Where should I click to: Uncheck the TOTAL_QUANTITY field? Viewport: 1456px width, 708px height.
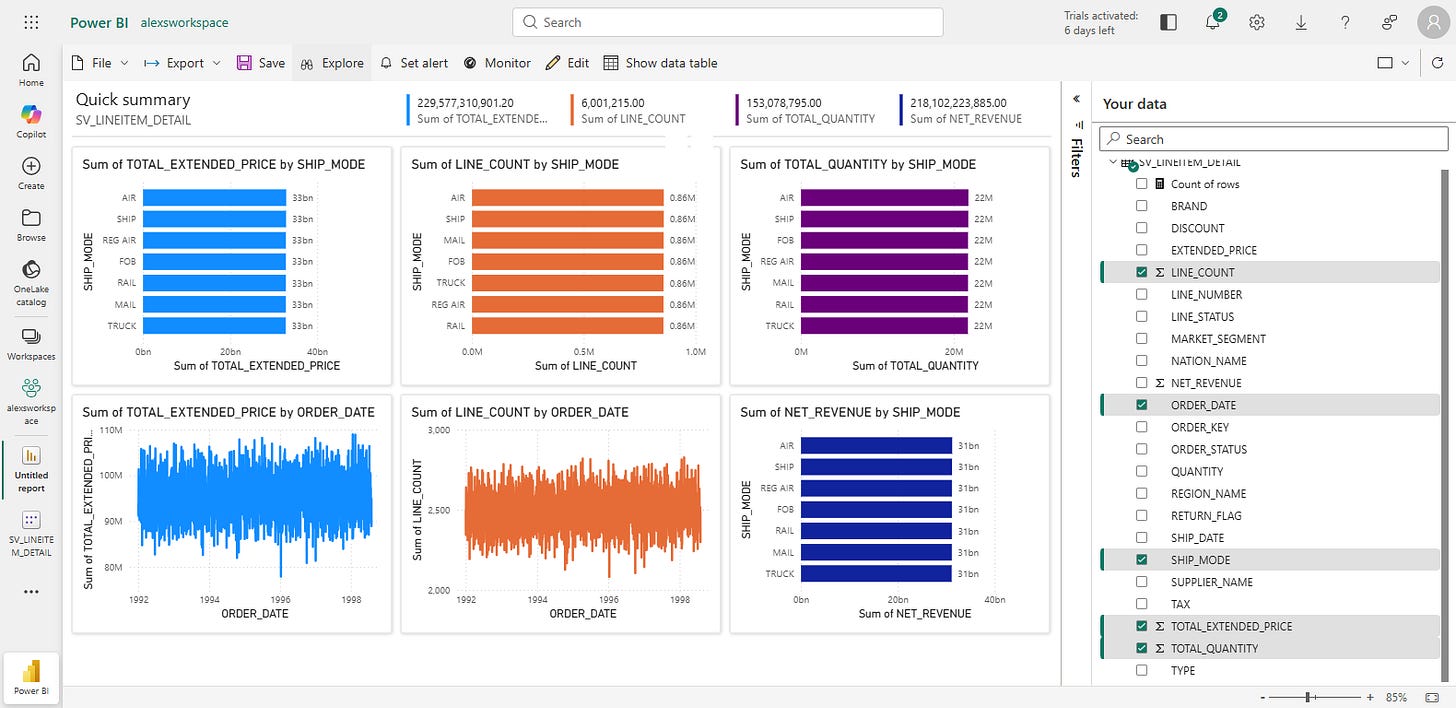pos(1141,648)
